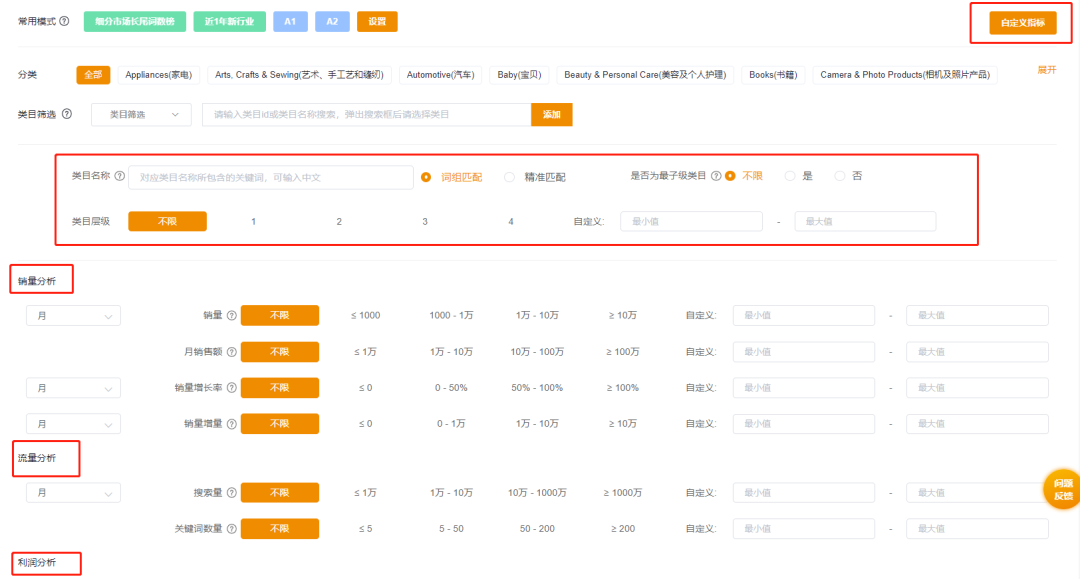Select Baby(宝贝) category

(x=519, y=74)
